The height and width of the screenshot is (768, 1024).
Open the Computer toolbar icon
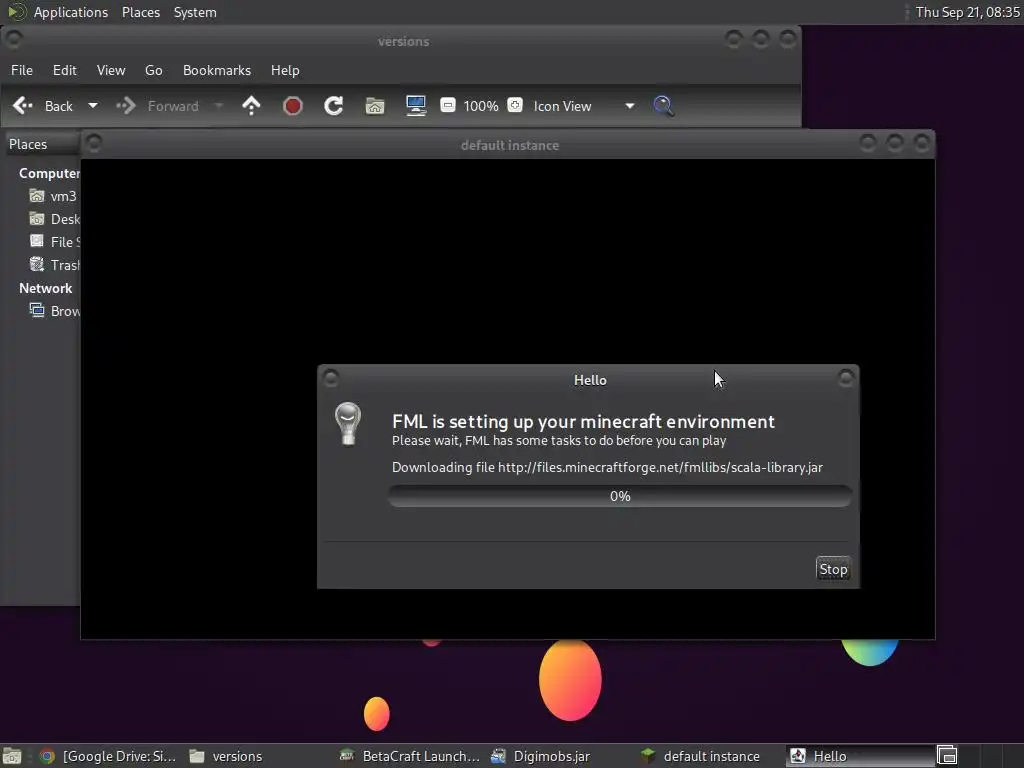coord(416,106)
